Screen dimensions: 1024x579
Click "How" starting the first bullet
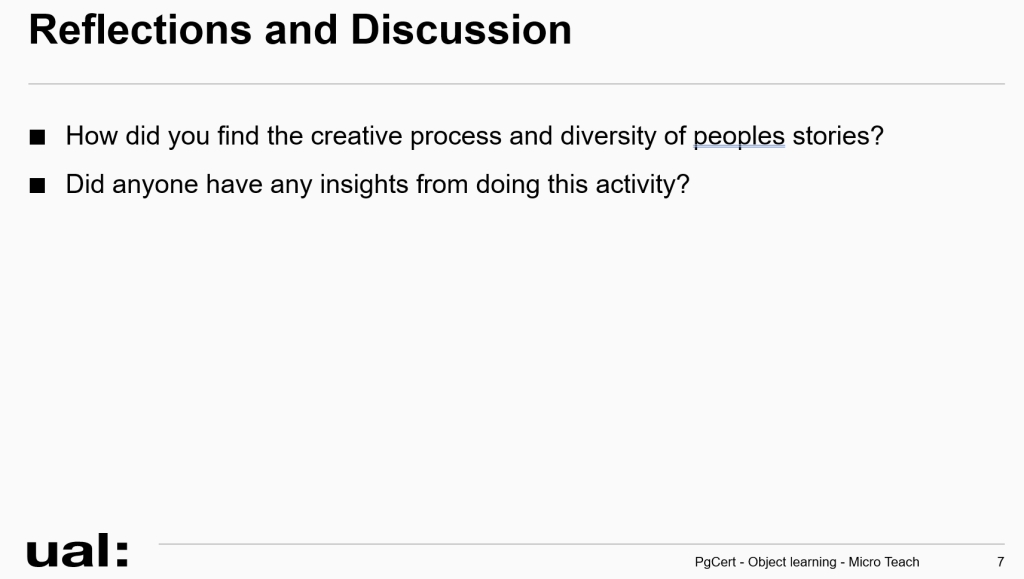(x=91, y=136)
